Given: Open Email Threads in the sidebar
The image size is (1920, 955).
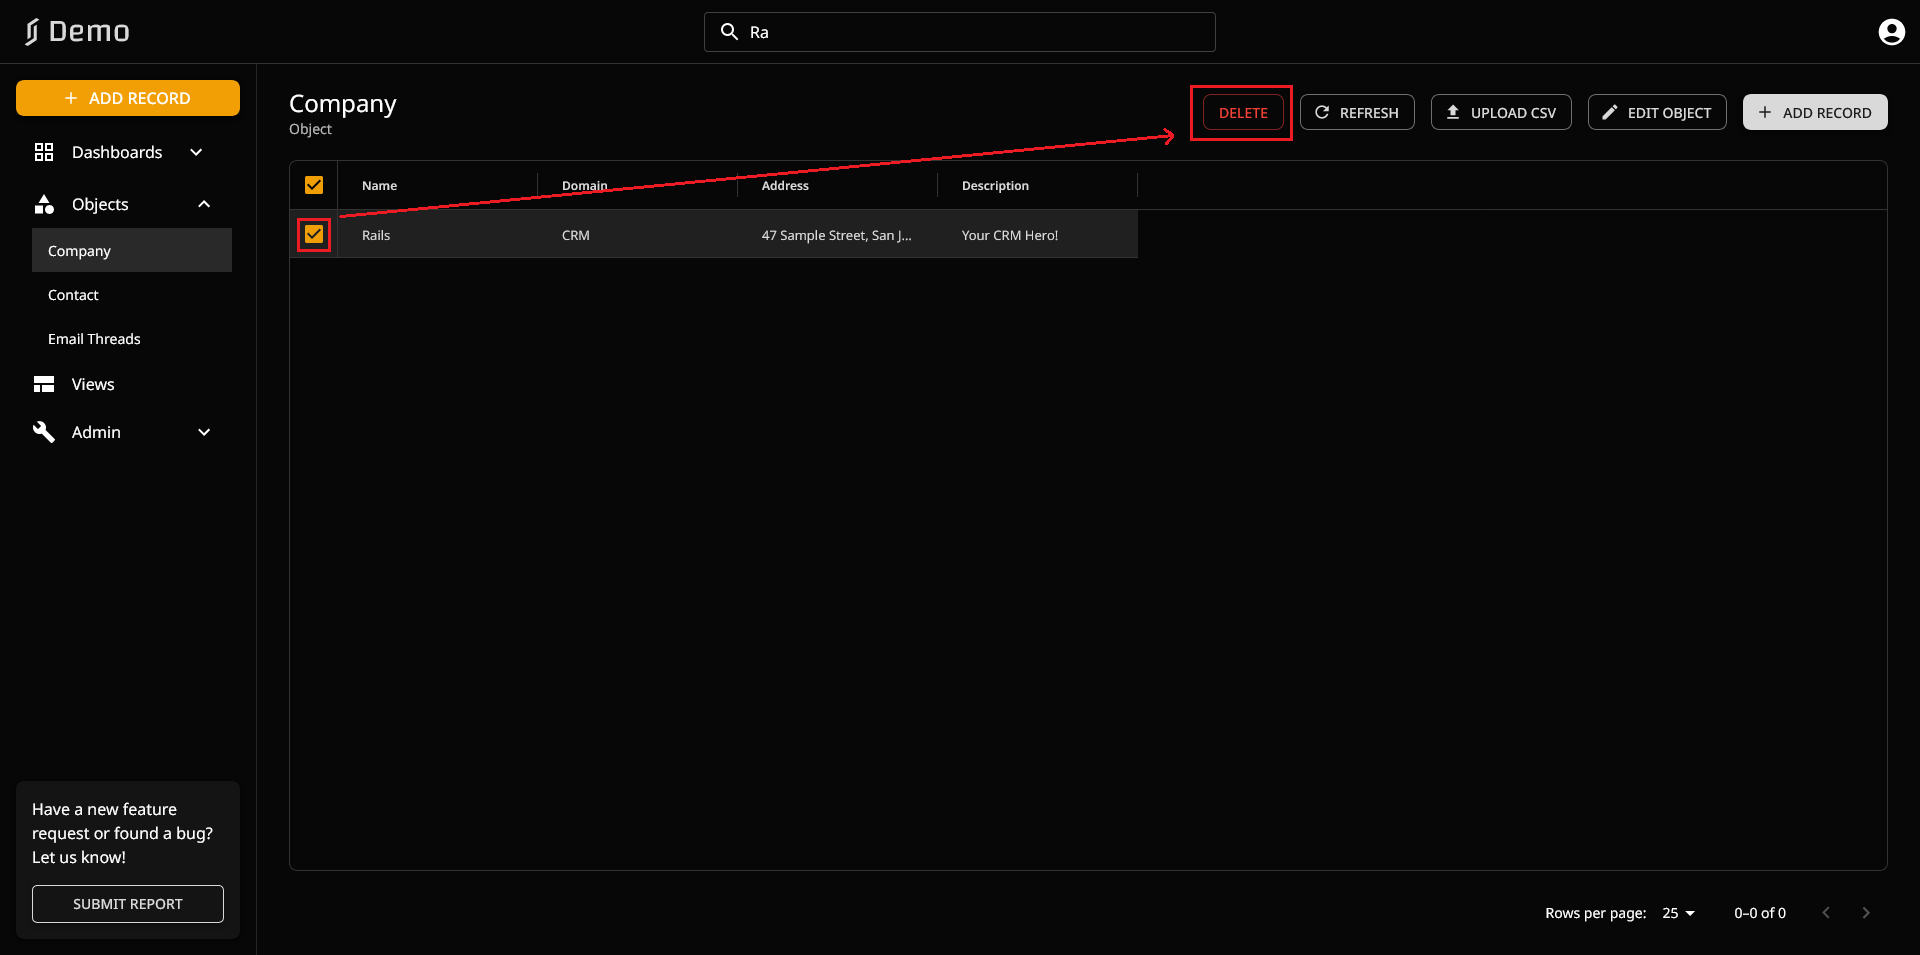Looking at the screenshot, I should pos(94,339).
